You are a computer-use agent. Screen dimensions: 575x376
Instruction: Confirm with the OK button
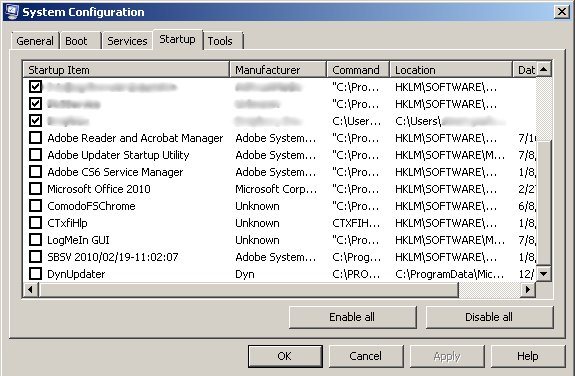point(285,356)
